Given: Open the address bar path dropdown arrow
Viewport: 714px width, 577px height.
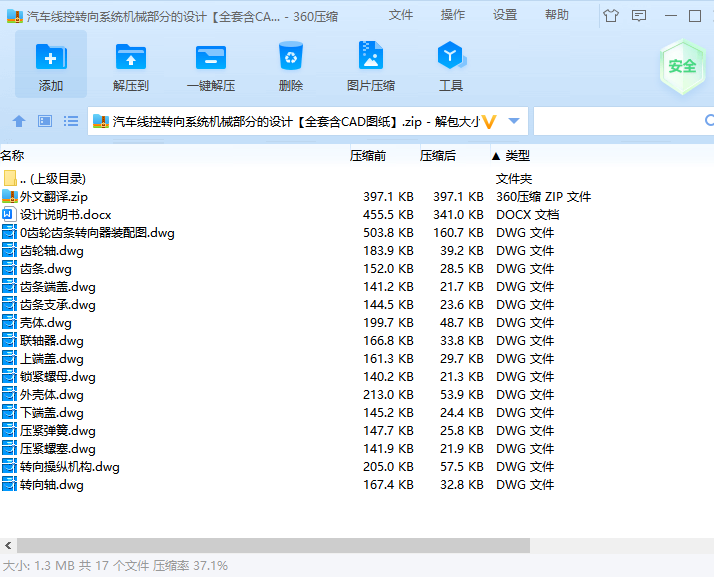Looking at the screenshot, I should coord(514,121).
